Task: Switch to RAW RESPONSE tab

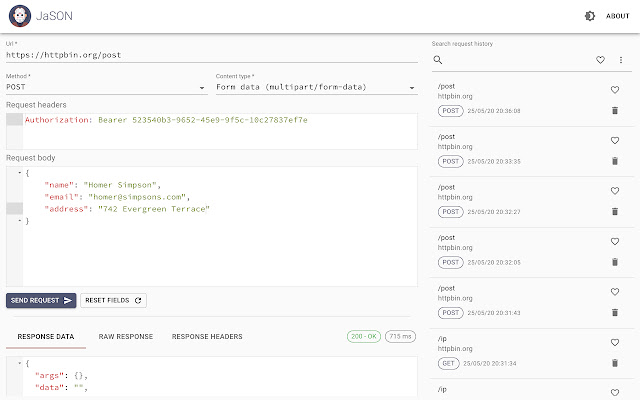Action: tap(126, 337)
